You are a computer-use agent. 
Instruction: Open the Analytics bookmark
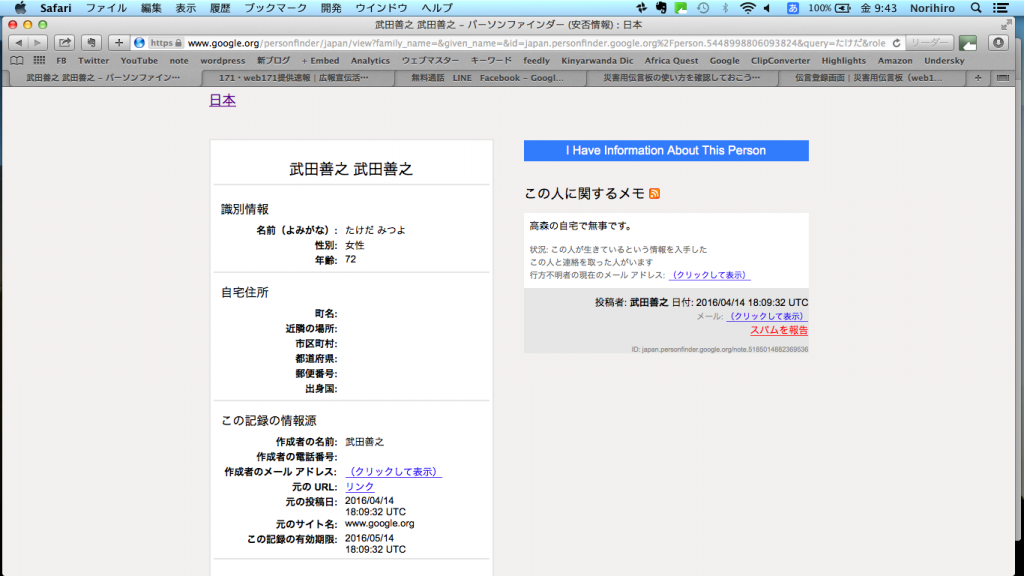point(370,61)
